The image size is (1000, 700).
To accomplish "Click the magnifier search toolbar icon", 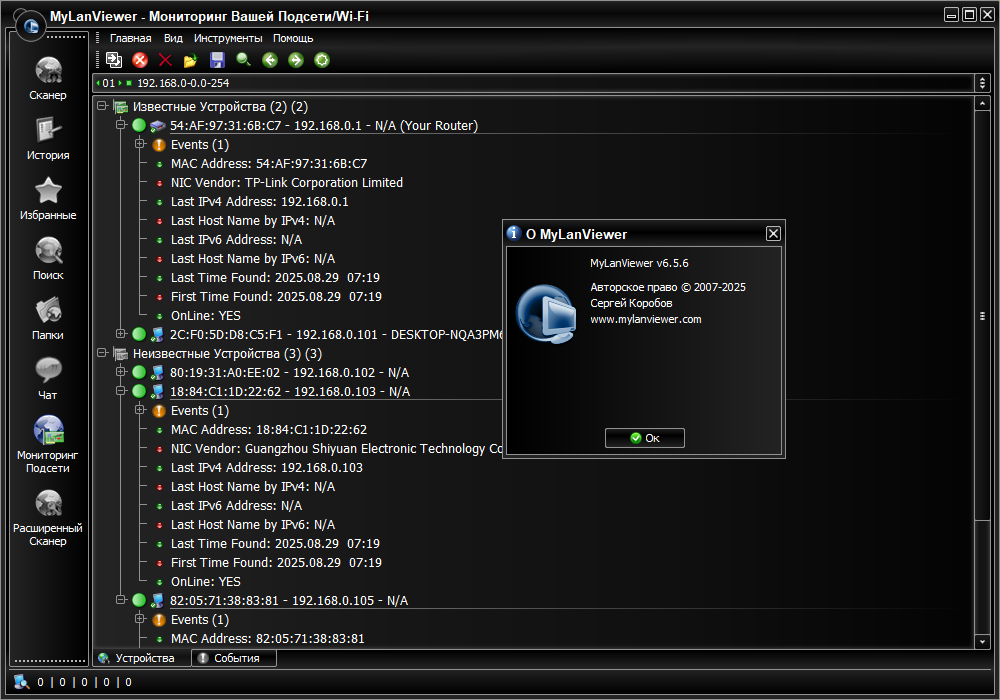I will pyautogui.click(x=244, y=60).
